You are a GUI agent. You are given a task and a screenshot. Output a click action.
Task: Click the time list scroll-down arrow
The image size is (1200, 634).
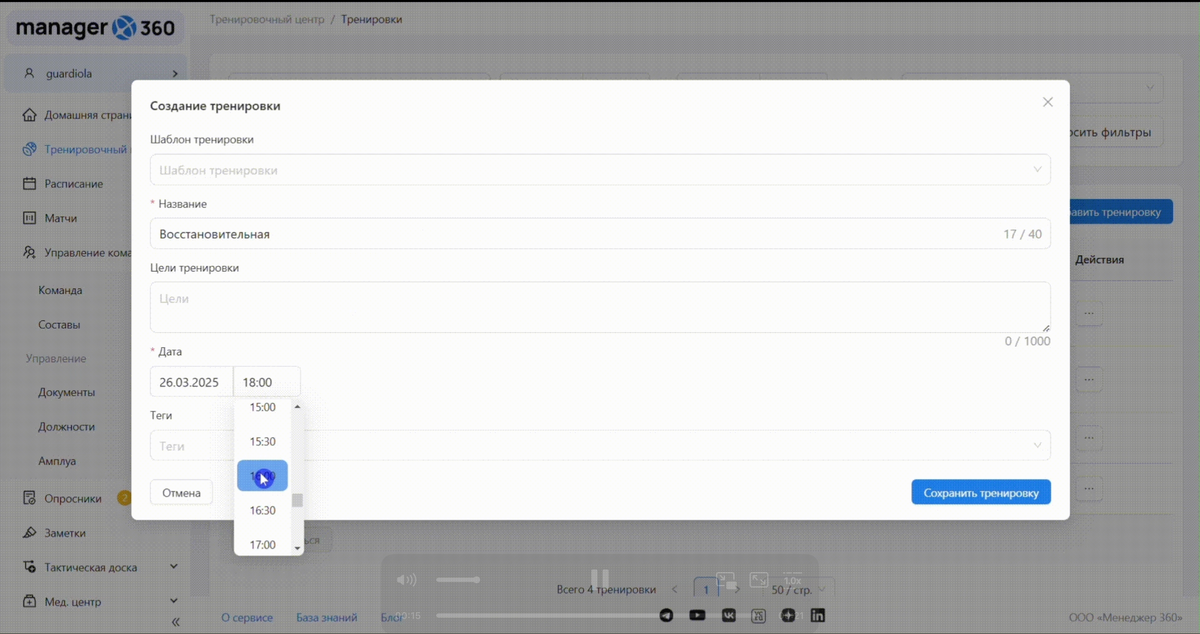coord(297,548)
